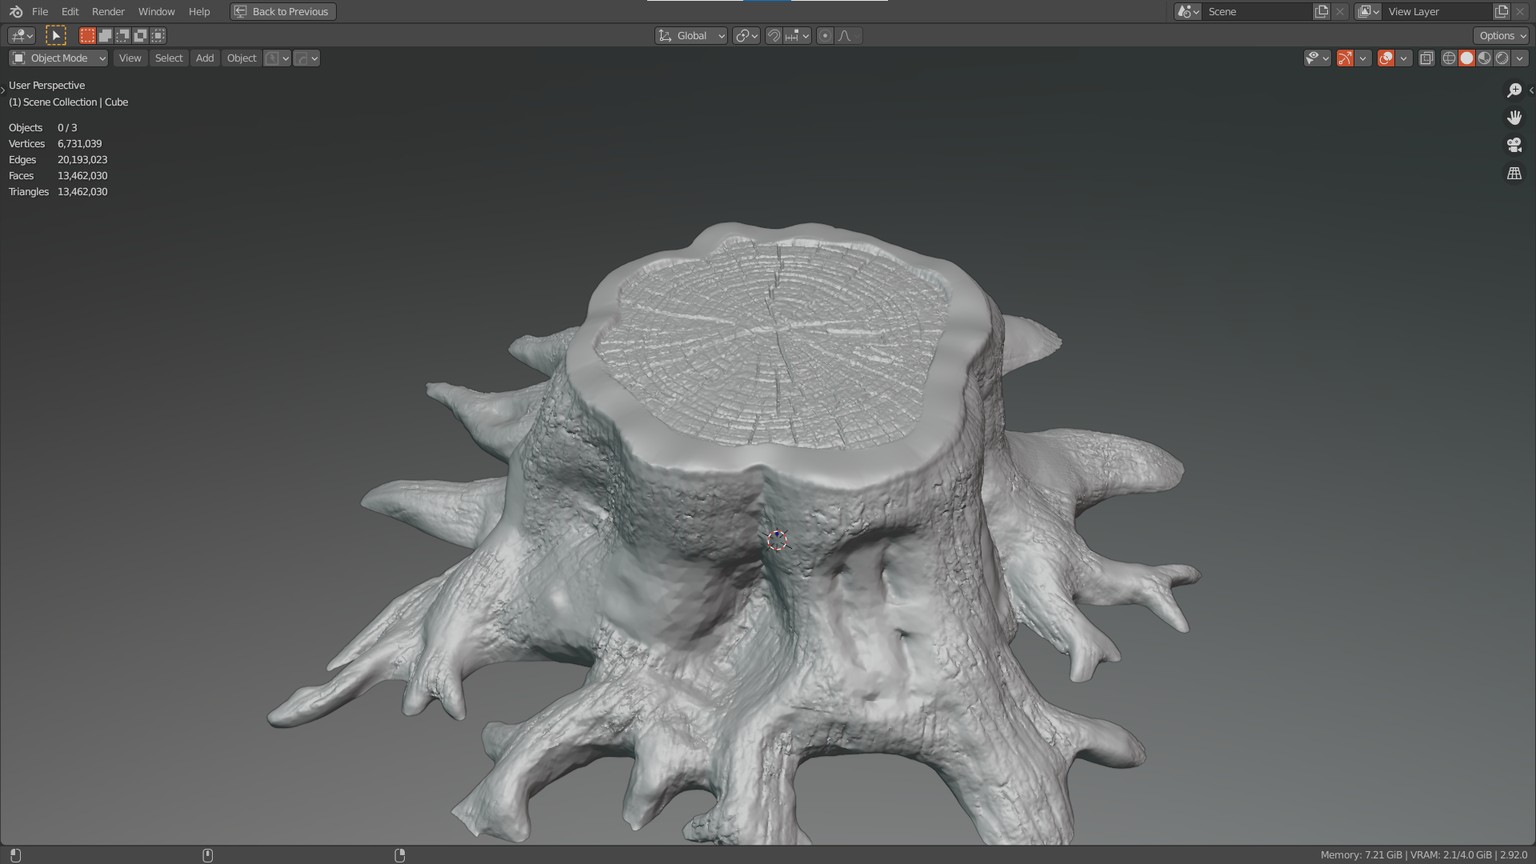Open the Edit menu

70,11
